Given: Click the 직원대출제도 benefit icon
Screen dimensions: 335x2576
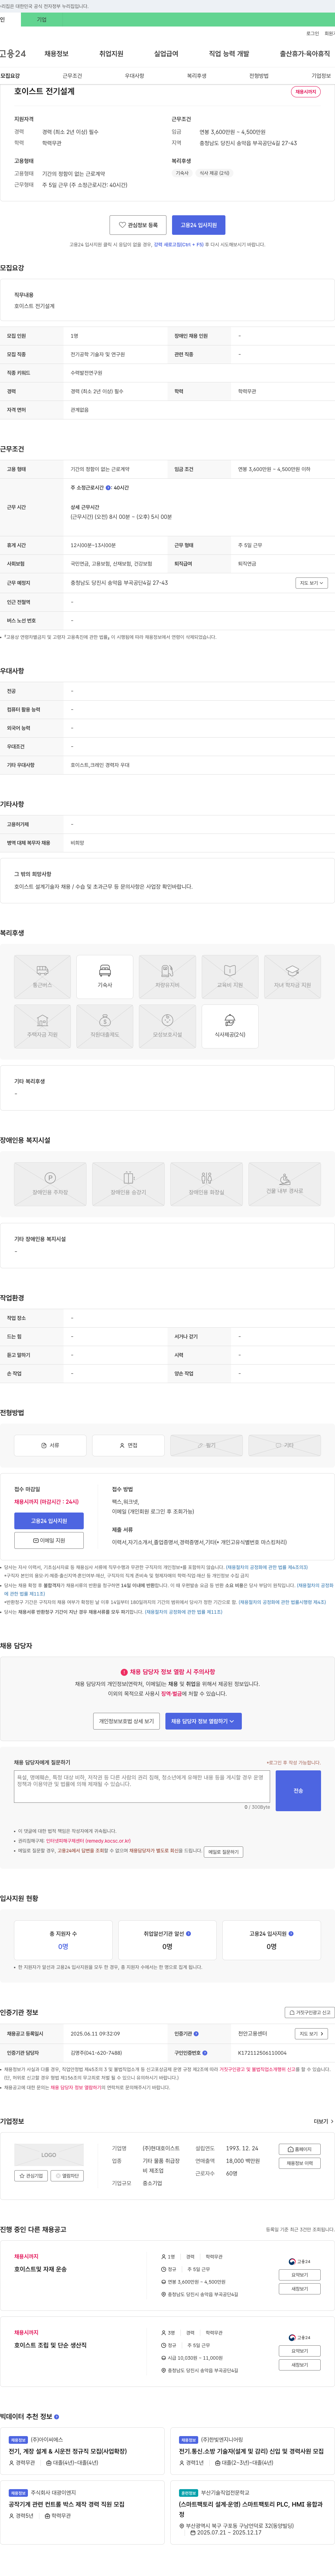Looking at the screenshot, I should (105, 1026).
